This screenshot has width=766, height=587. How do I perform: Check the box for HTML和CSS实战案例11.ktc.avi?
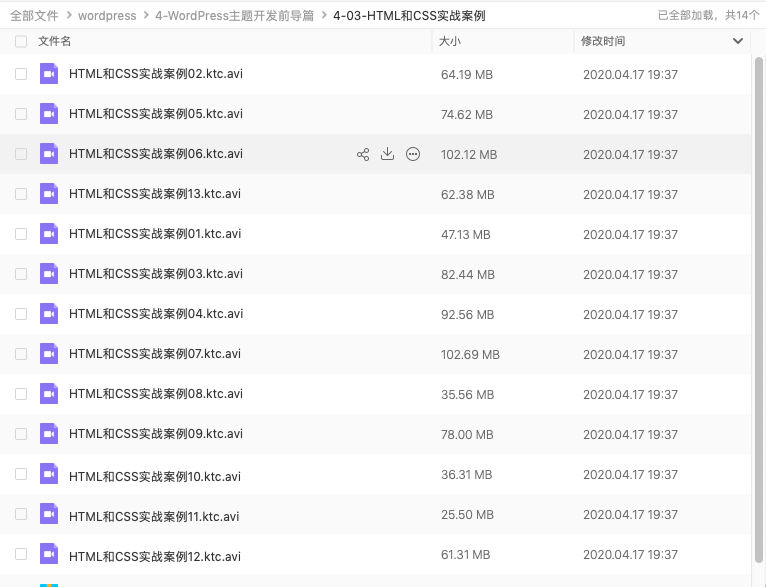pyautogui.click(x=21, y=514)
